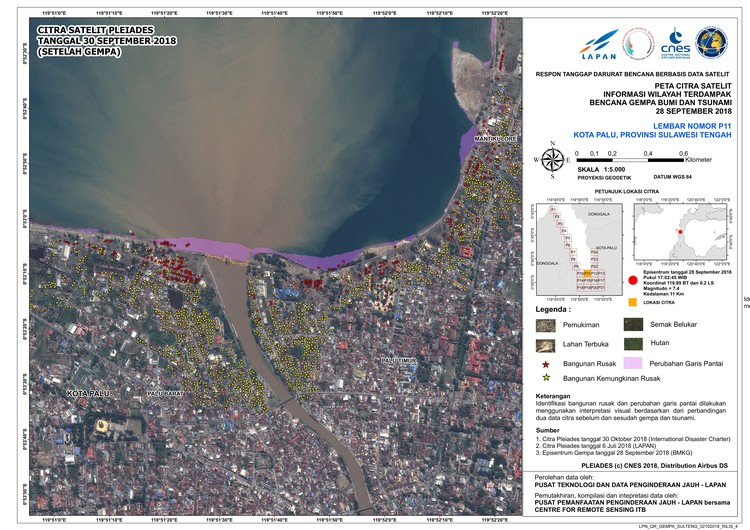Click the '(SETELAH GEMPA)' caption
This screenshot has width=750, height=530.
pyautogui.click(x=79, y=52)
